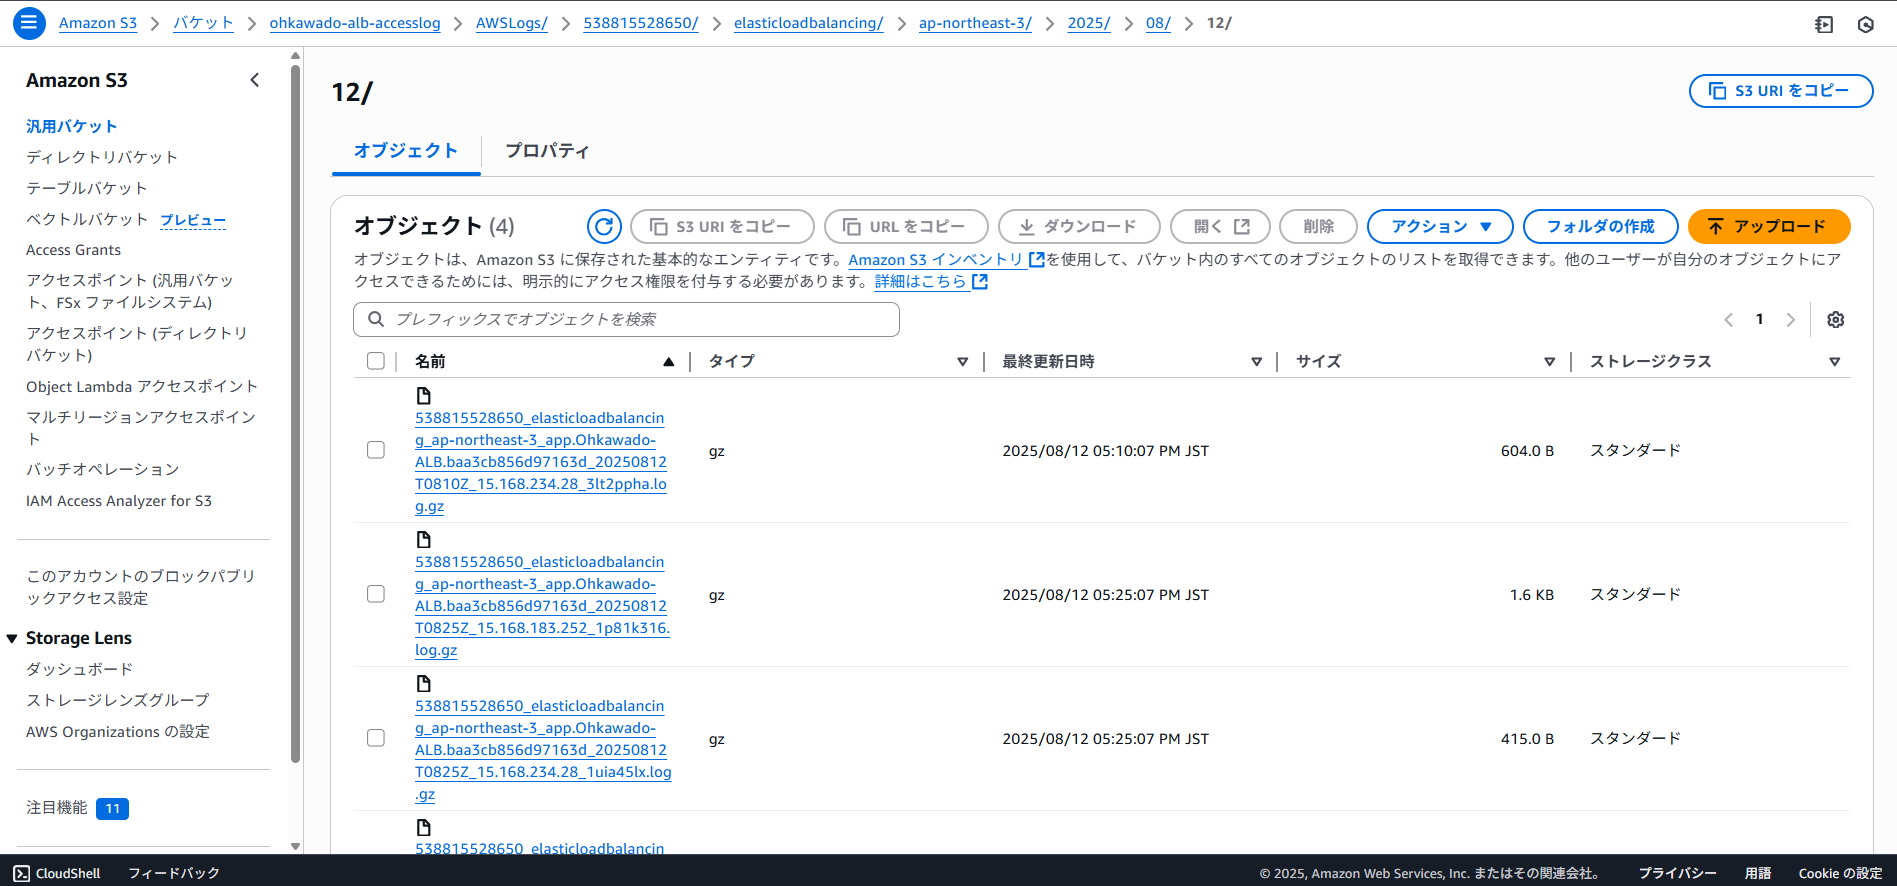Open the 3lt2ppha.log.gz object link
The image size is (1897, 886).
click(541, 461)
